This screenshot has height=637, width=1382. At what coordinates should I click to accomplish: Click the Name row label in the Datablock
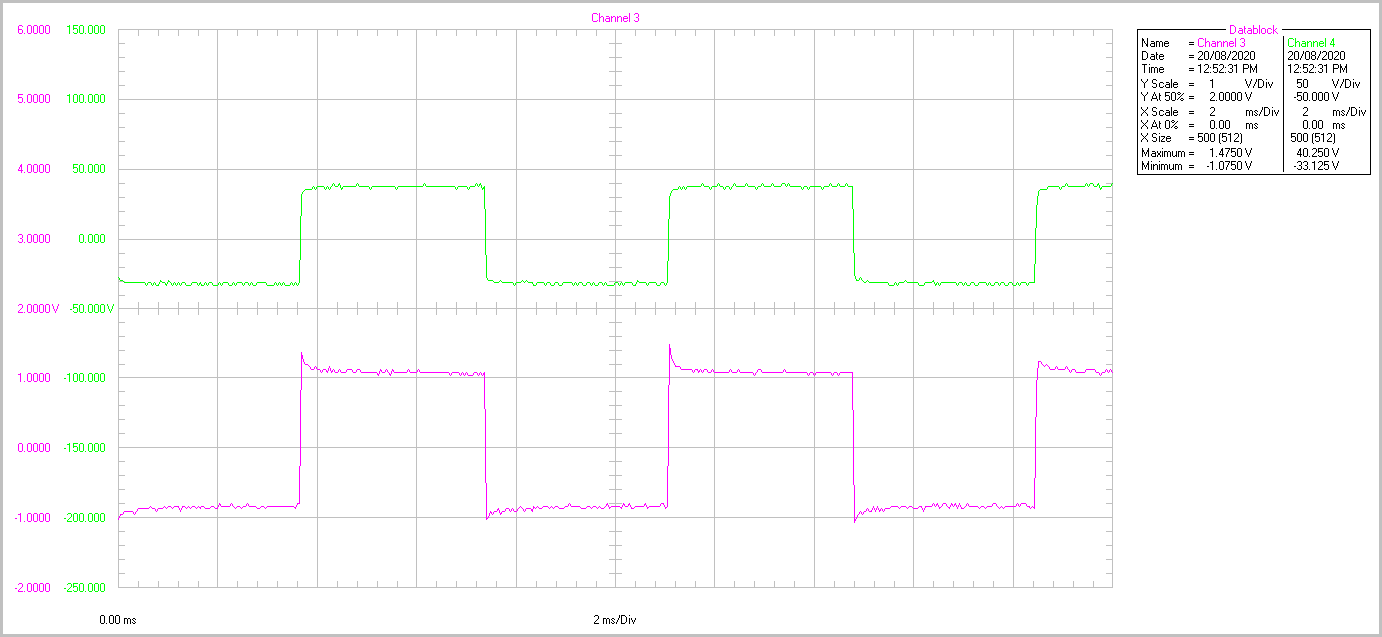pos(1155,43)
